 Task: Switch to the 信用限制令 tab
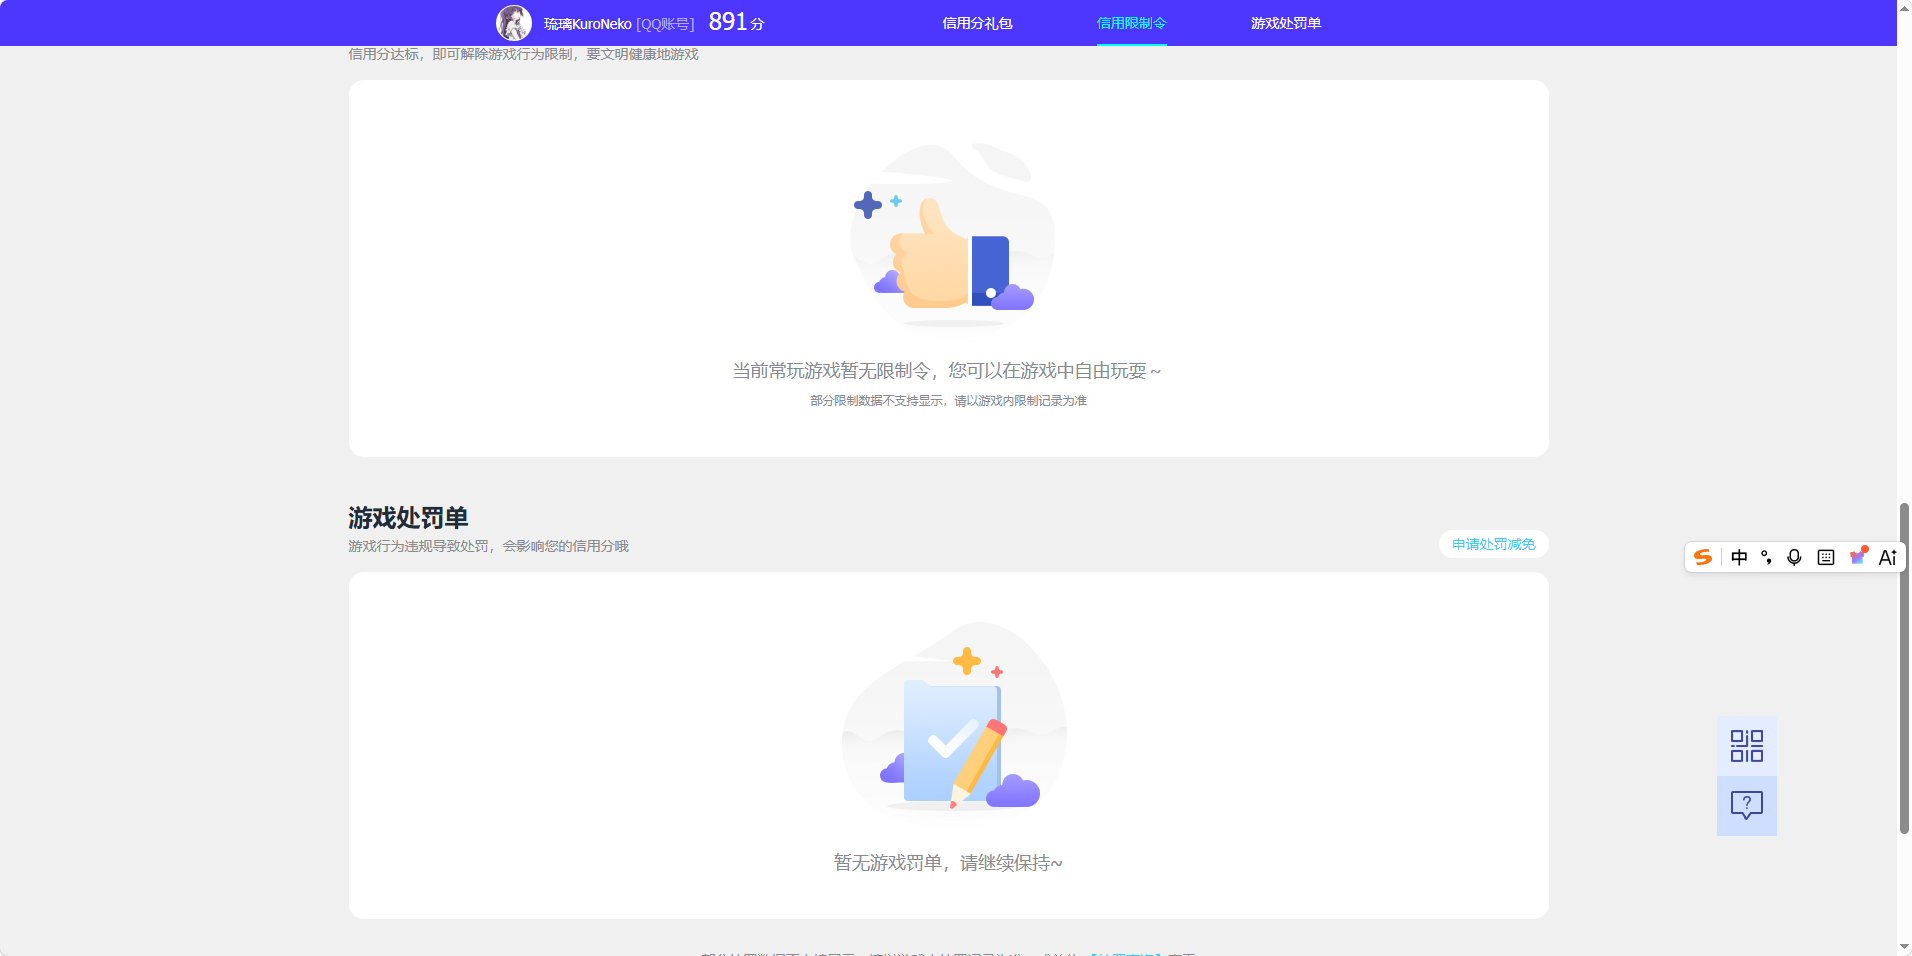[1131, 23]
